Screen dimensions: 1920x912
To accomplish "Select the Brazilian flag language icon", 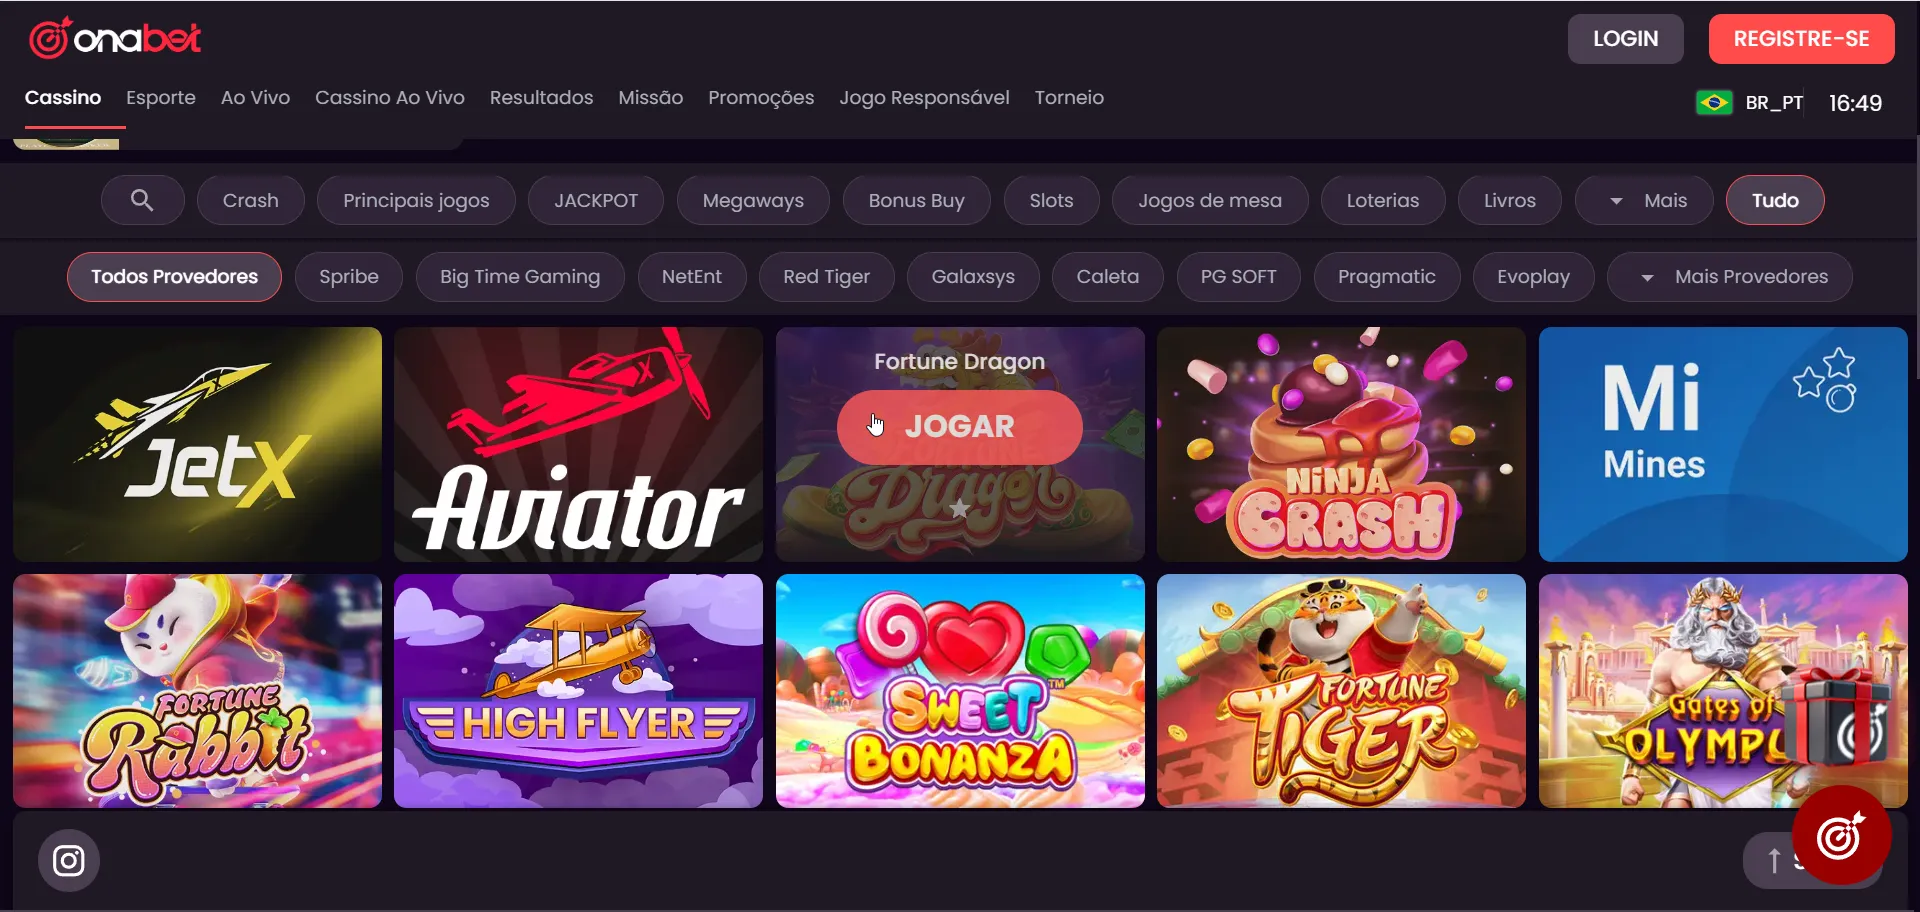I will pos(1714,102).
